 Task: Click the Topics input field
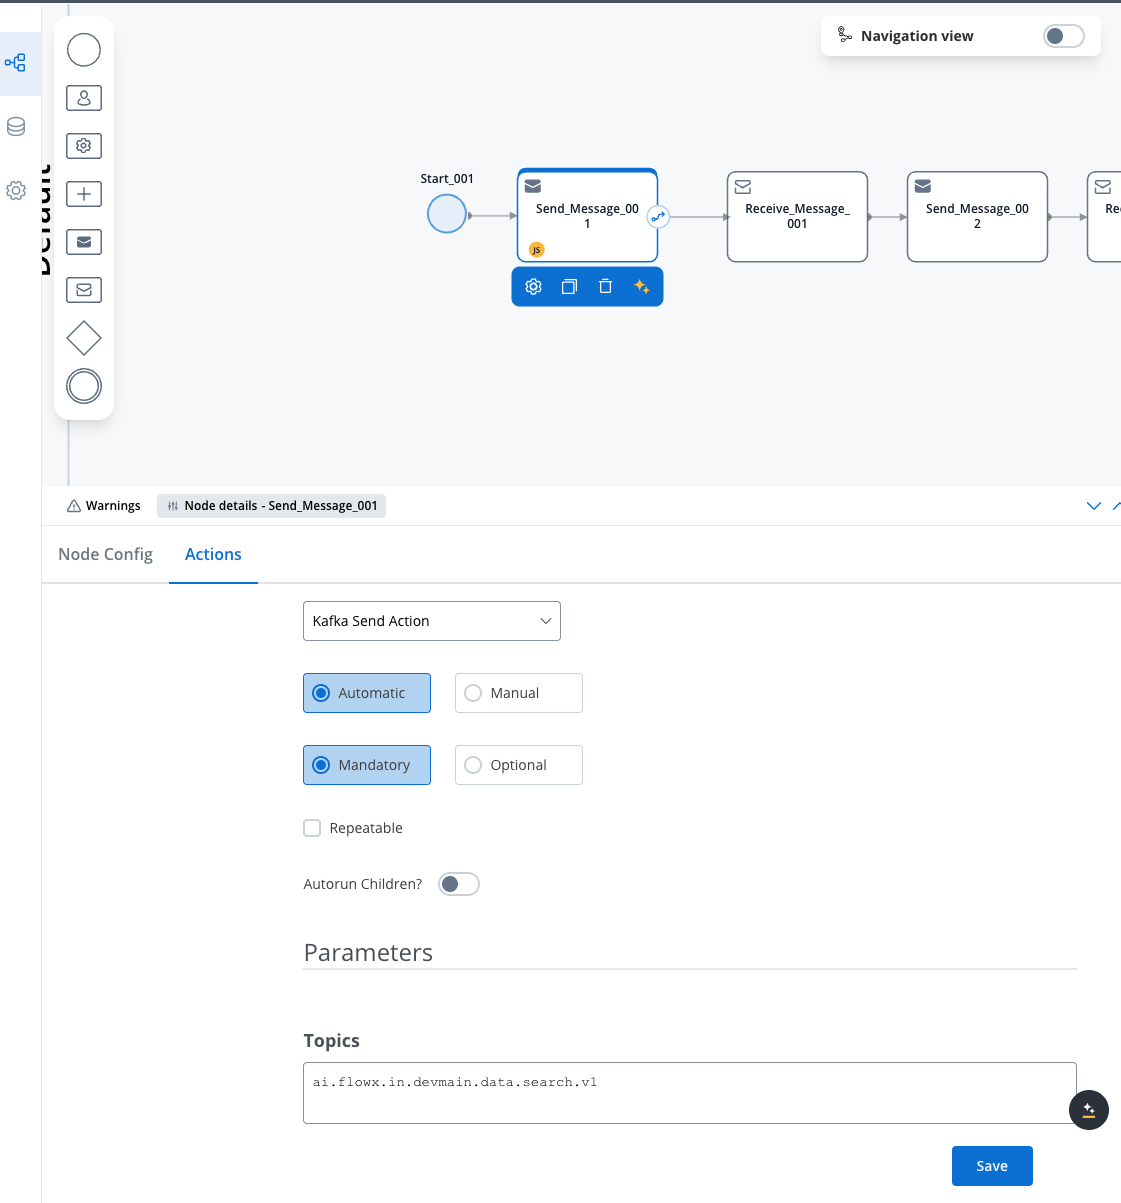tap(690, 1093)
